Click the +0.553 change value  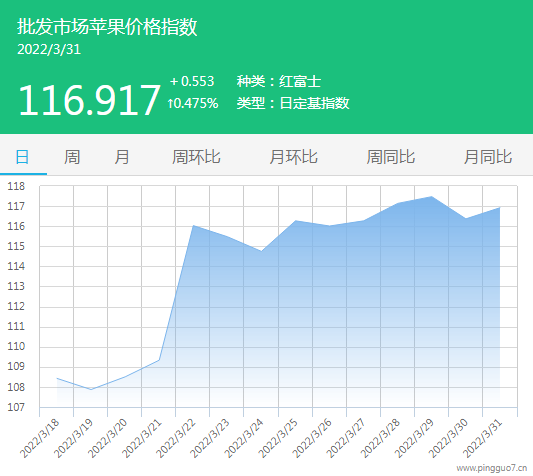point(192,81)
